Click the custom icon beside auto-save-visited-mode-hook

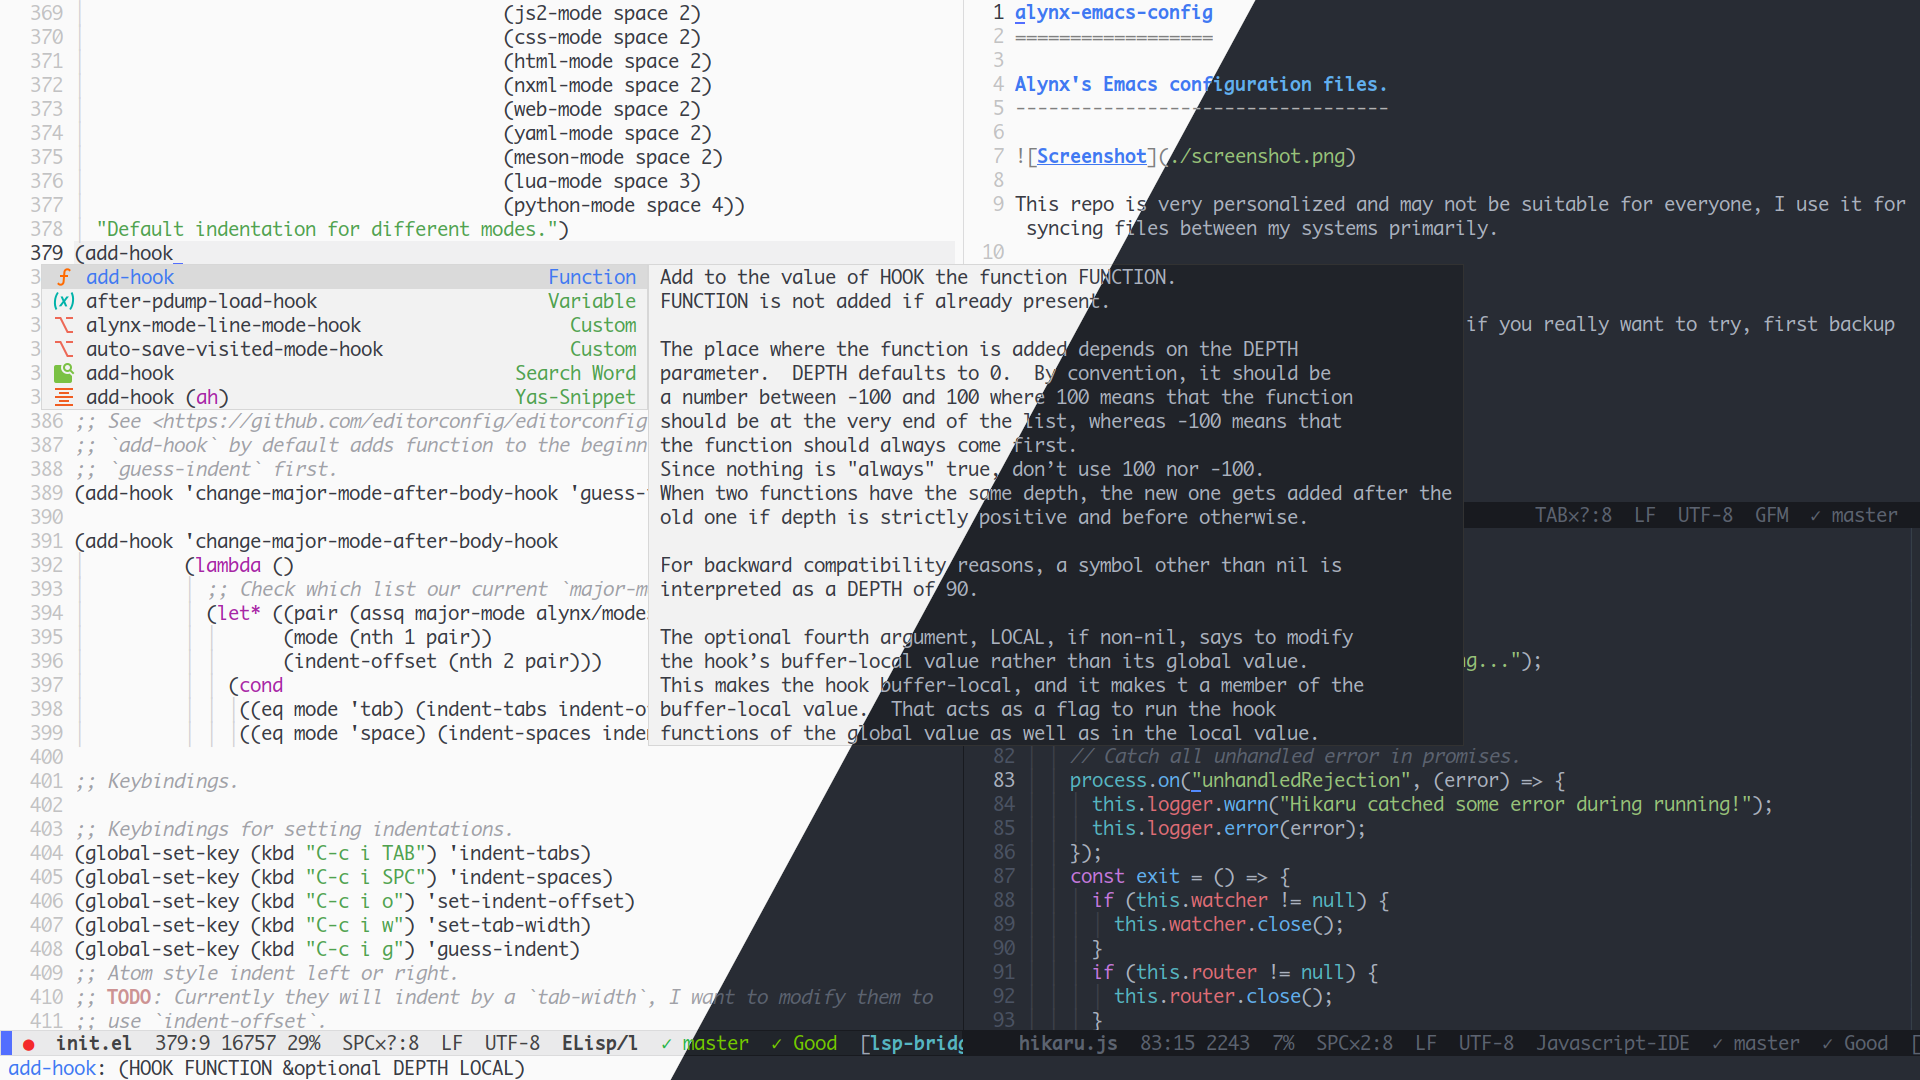(x=64, y=349)
